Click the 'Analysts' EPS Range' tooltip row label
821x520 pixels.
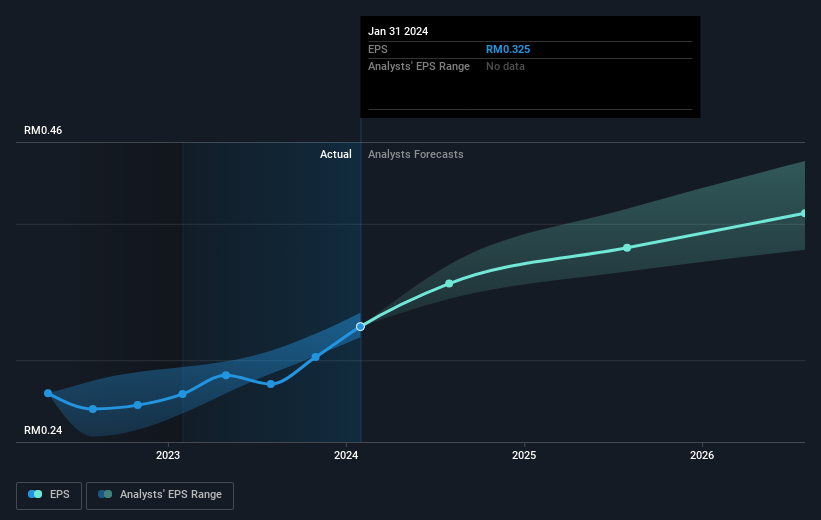[419, 67]
